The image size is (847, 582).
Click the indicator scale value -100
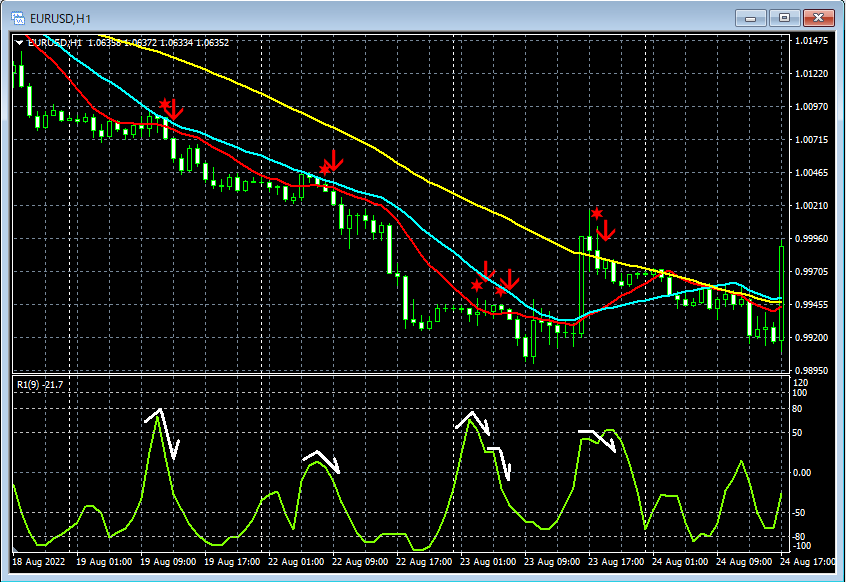coord(801,546)
